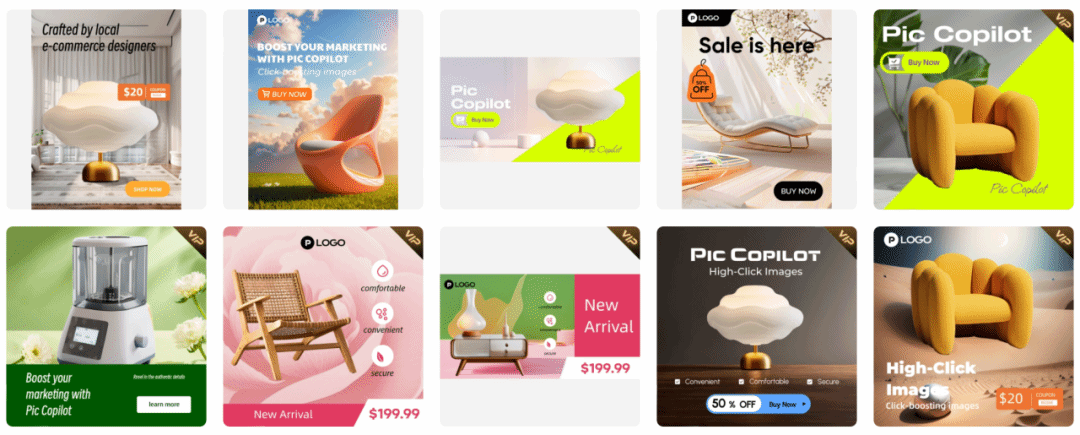This screenshot has height=435, width=1080.
Task: Toggle the Secure checkbox on the dark lamp template
Action: 811,381
